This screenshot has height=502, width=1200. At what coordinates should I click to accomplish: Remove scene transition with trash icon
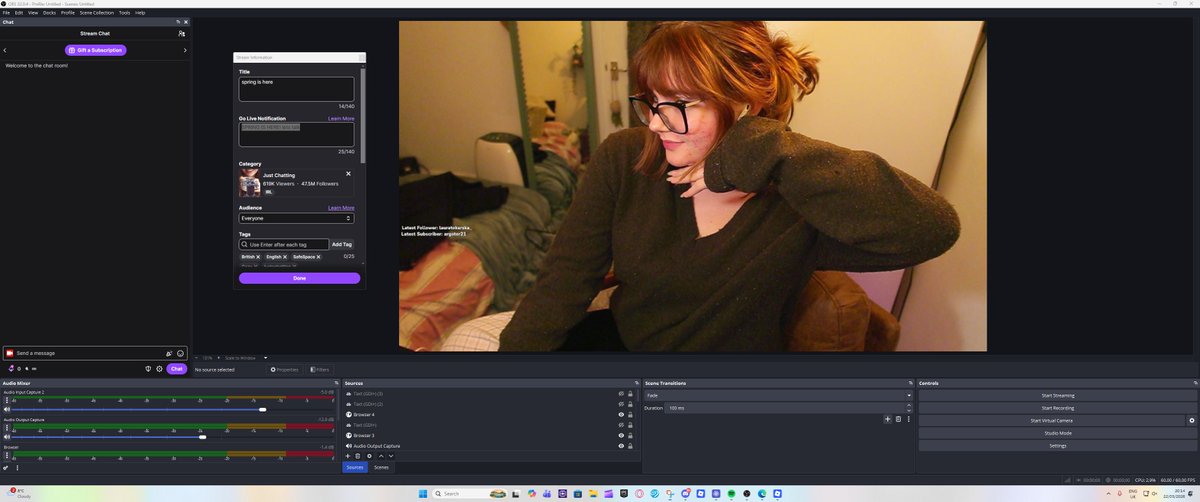click(898, 419)
